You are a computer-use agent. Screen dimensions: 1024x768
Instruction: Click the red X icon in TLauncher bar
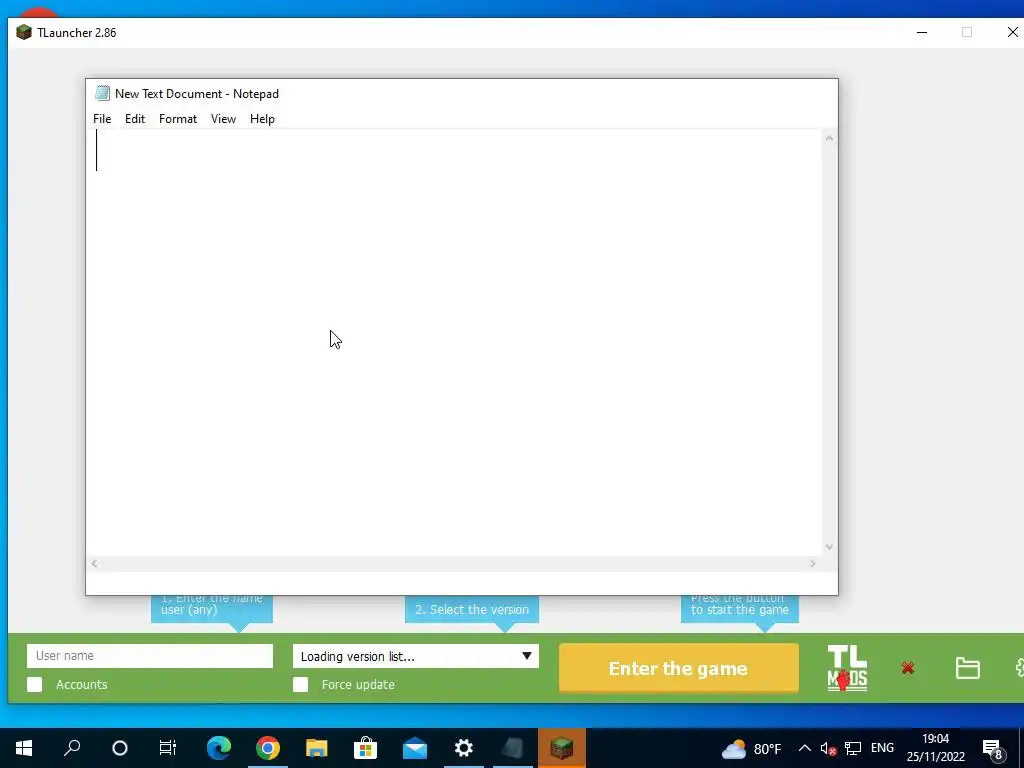907,668
